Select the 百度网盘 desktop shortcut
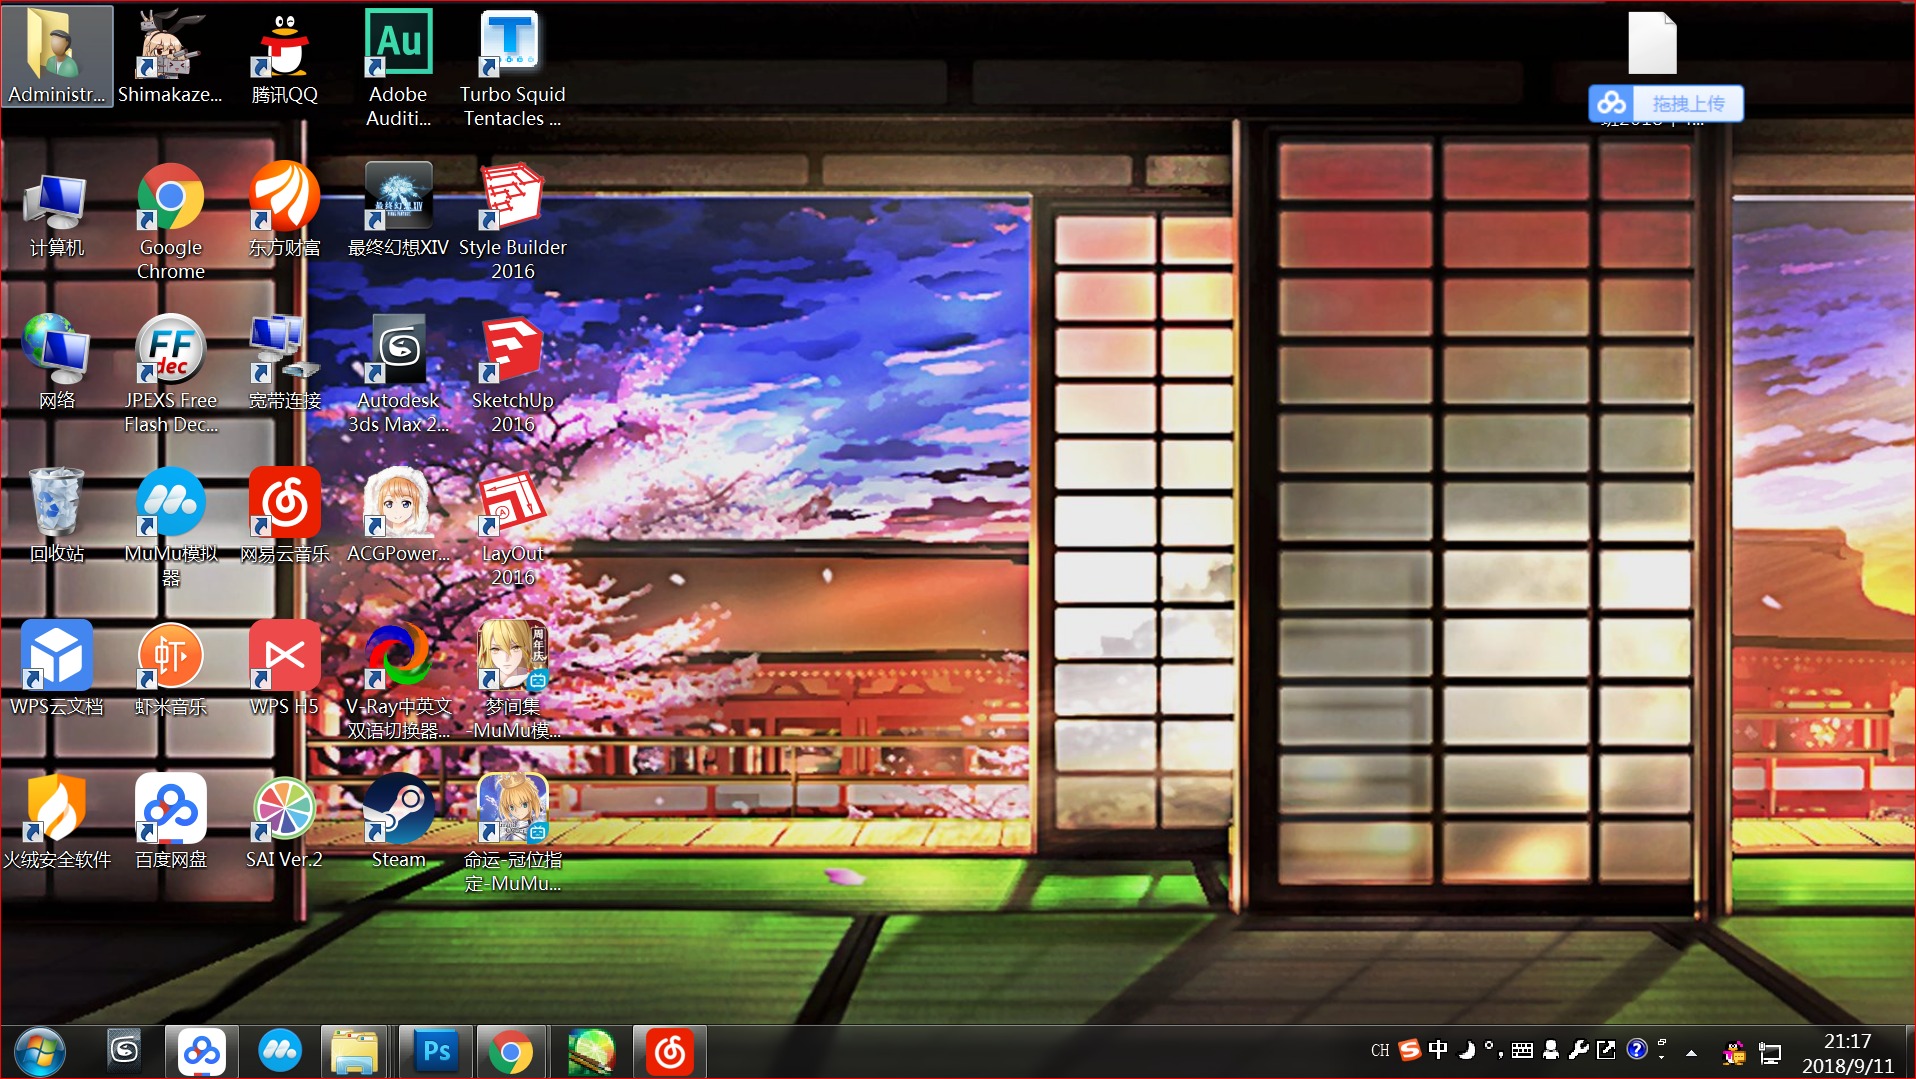This screenshot has height=1079, width=1916. (171, 822)
